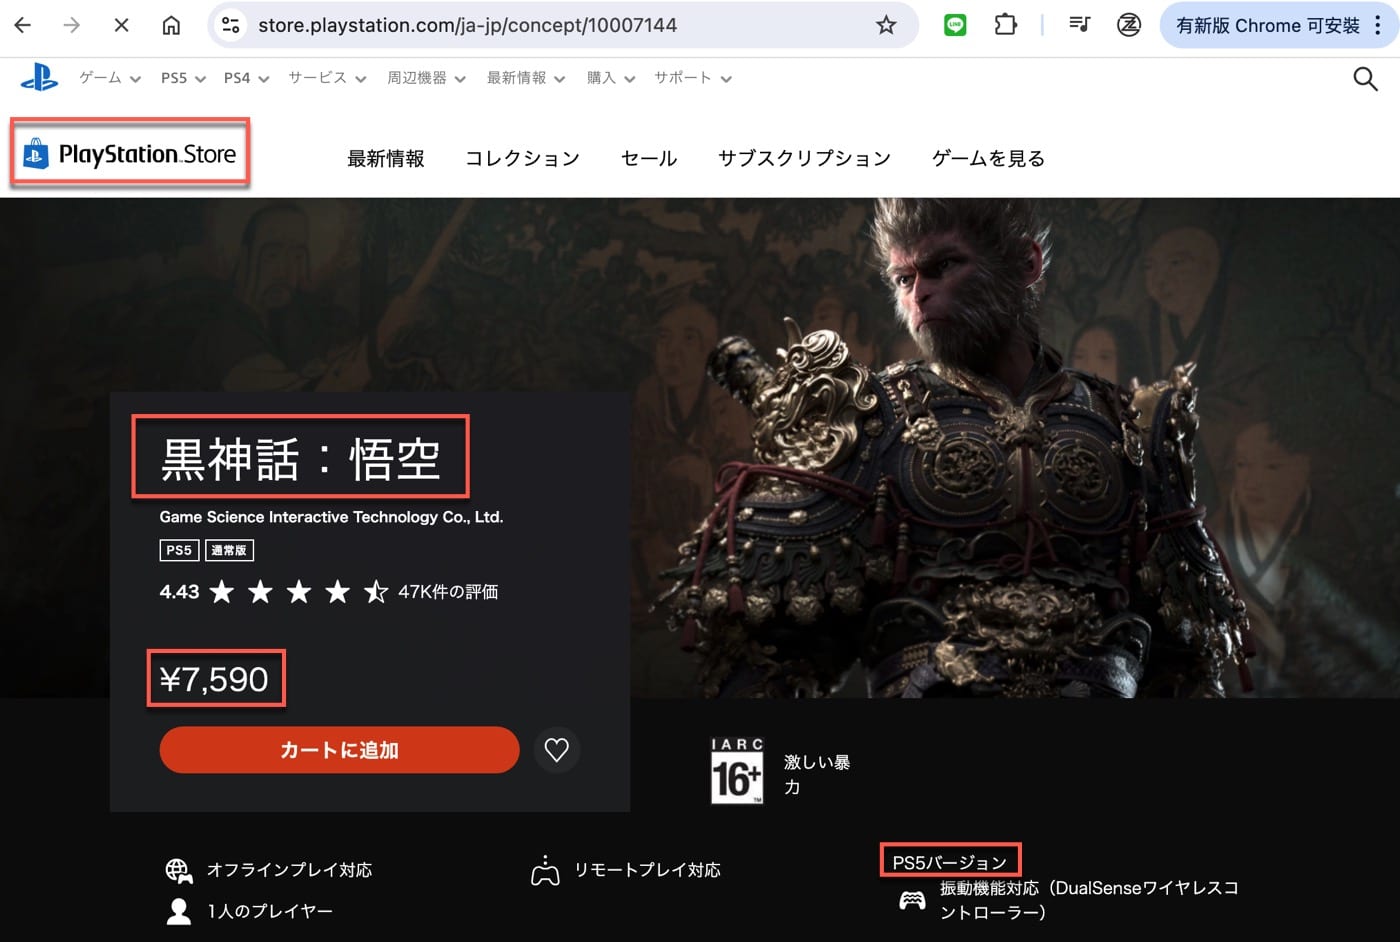1400x942 pixels.
Task: Expand the PS5 dropdown menu
Action: (183, 78)
